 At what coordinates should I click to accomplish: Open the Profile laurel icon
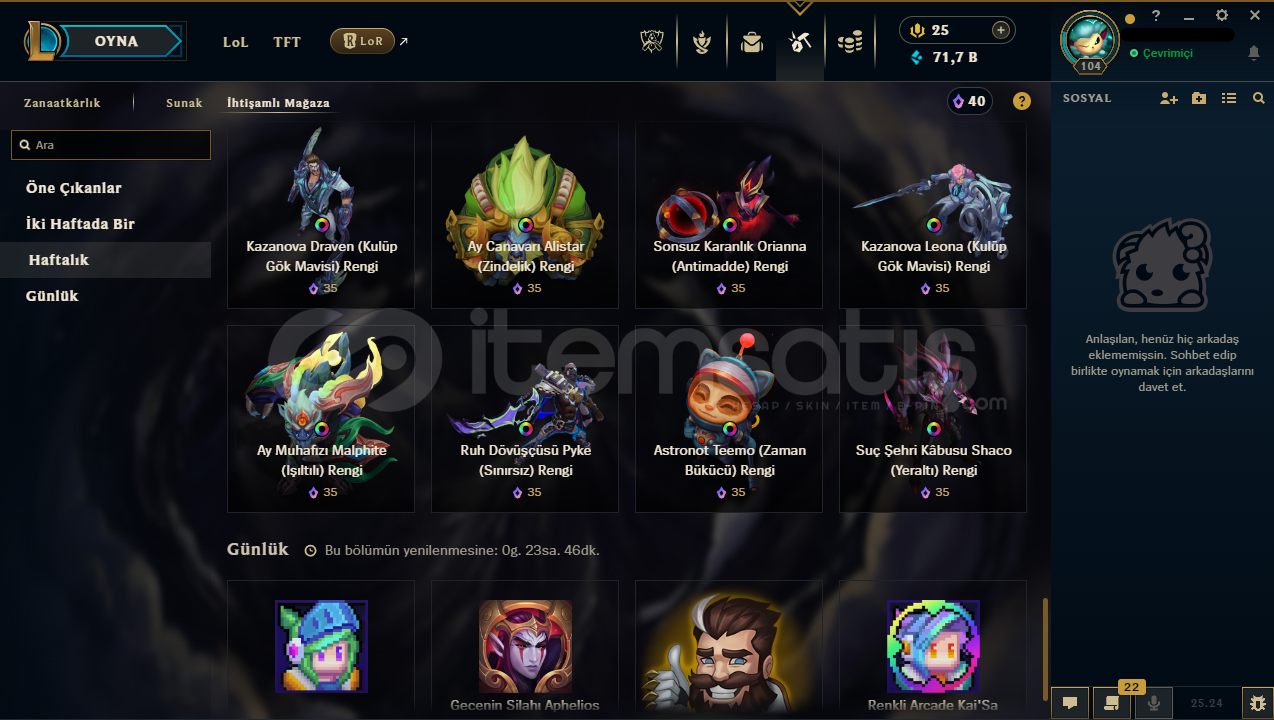pyautogui.click(x=702, y=42)
